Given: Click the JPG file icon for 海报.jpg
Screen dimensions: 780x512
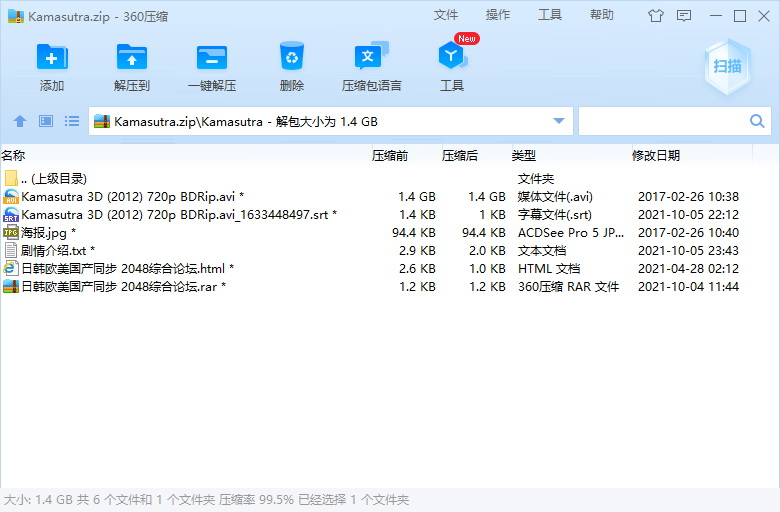Looking at the screenshot, I should (x=11, y=232).
